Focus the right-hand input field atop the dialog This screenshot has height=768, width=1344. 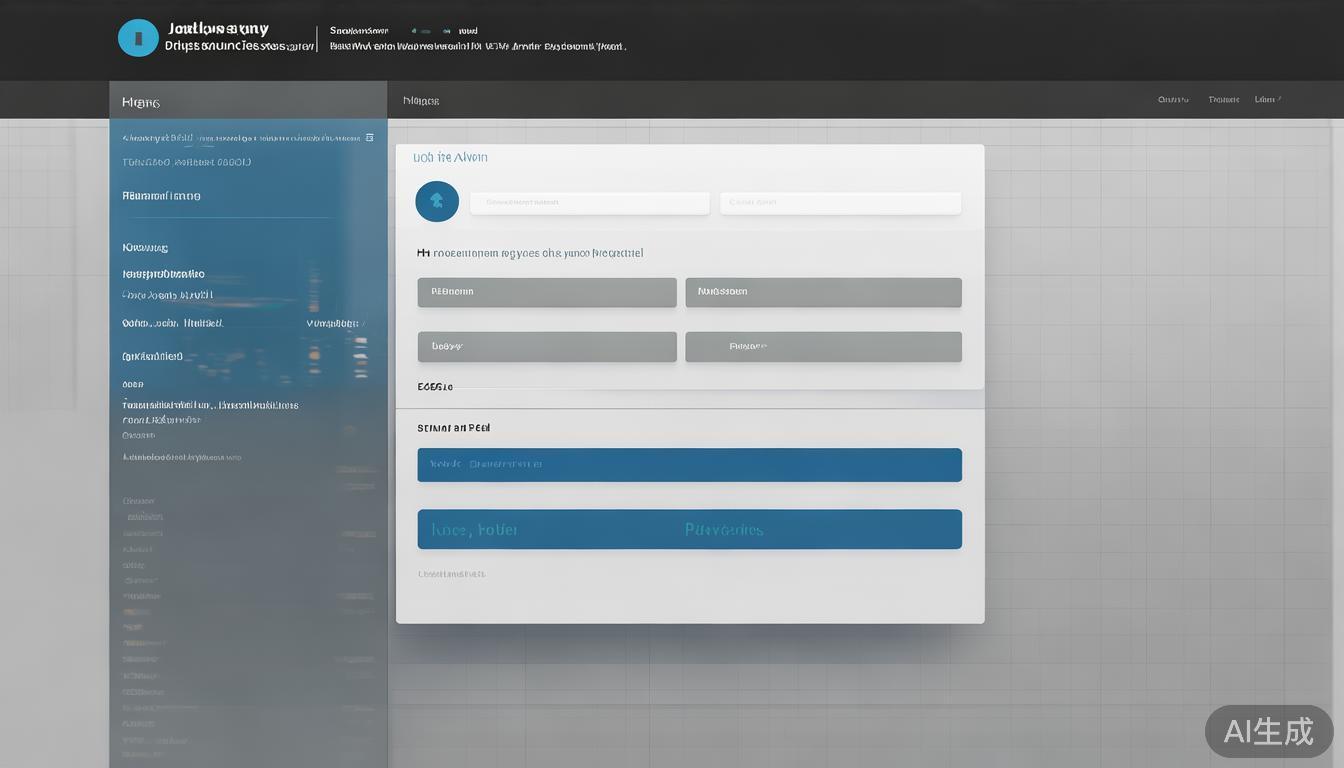(840, 202)
